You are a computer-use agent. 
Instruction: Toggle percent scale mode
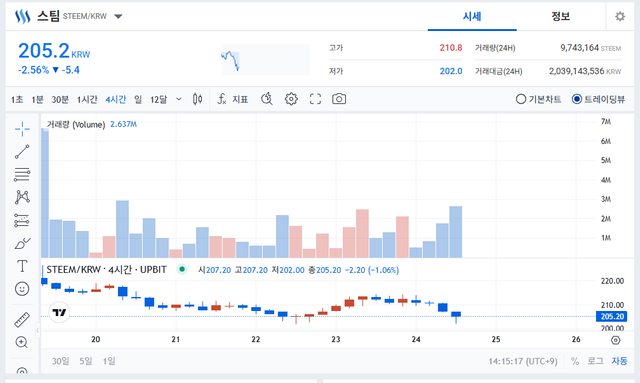tap(575, 361)
